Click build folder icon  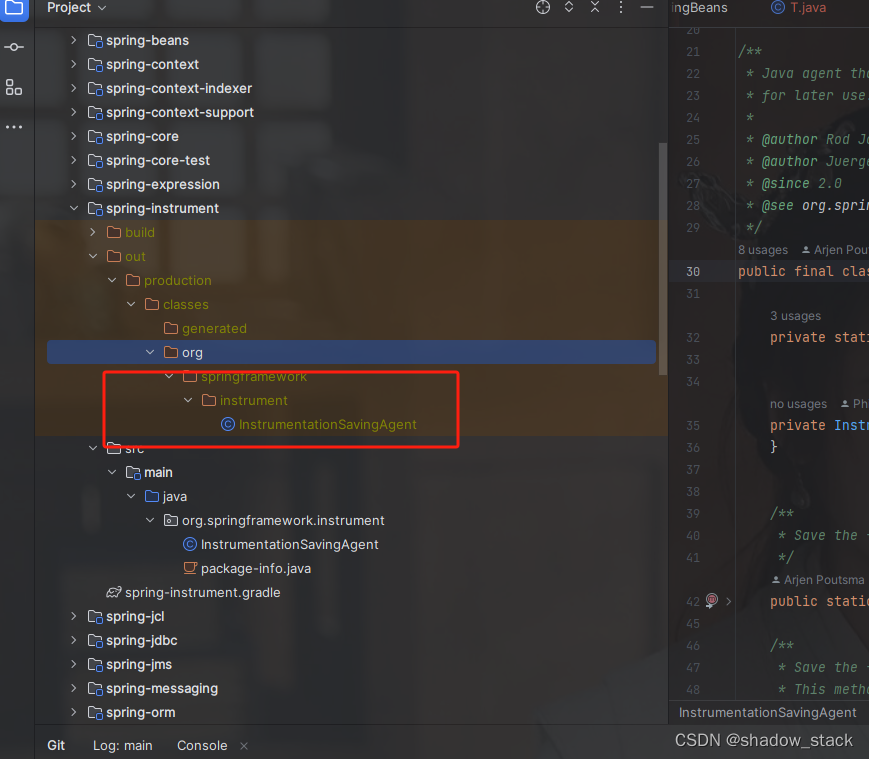coord(114,232)
